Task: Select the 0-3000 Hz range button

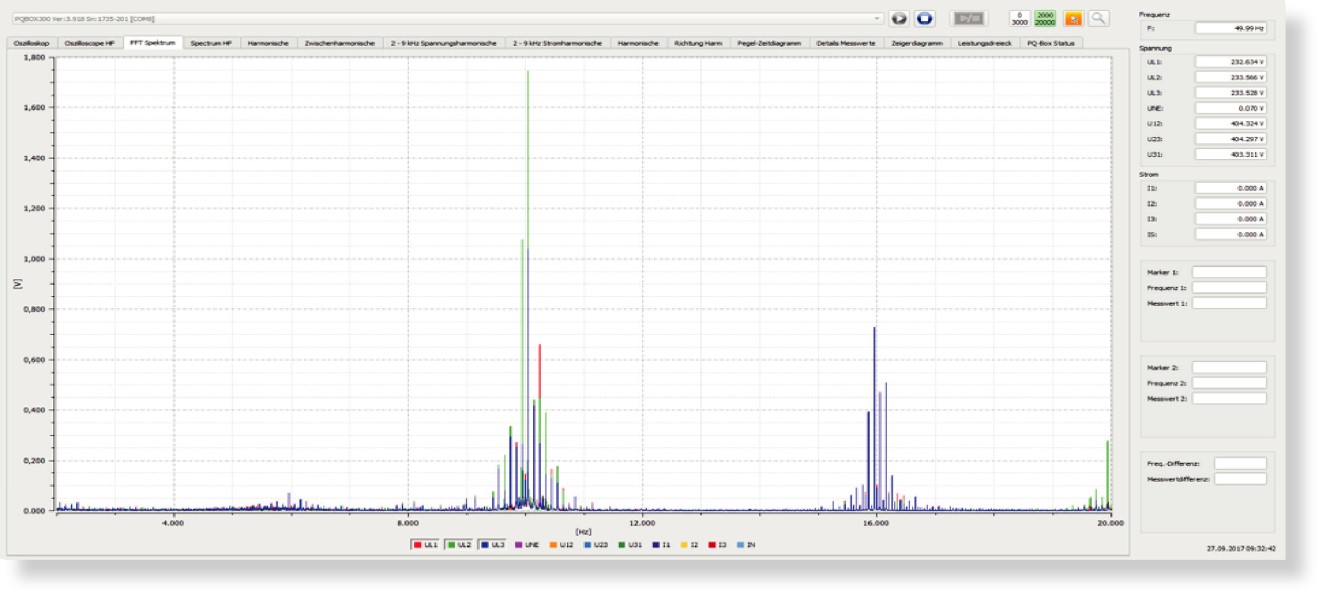Action: tap(1019, 18)
